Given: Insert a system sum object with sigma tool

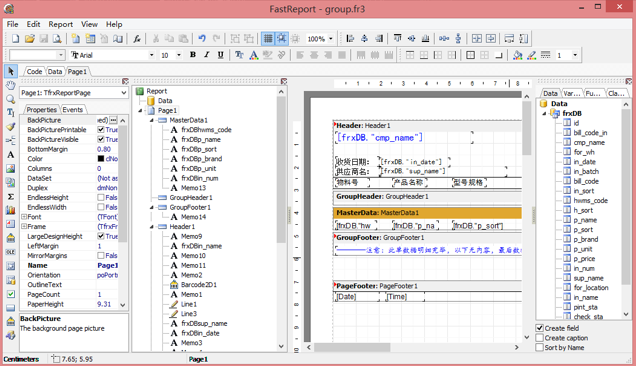Looking at the screenshot, I should (11, 196).
